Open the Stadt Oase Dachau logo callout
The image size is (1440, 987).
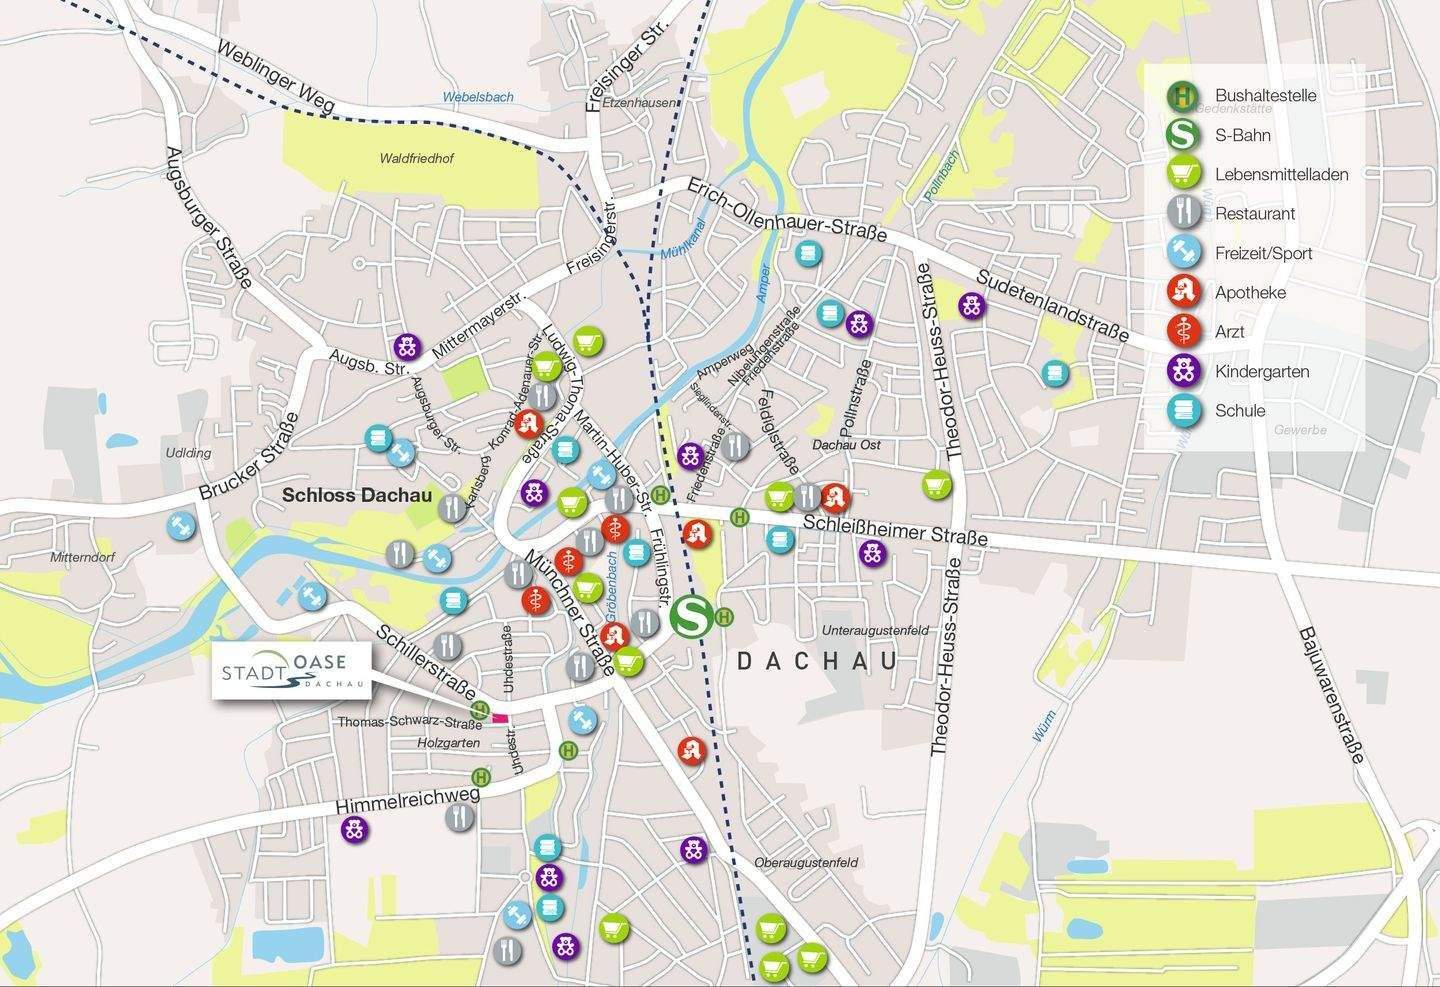(x=294, y=670)
